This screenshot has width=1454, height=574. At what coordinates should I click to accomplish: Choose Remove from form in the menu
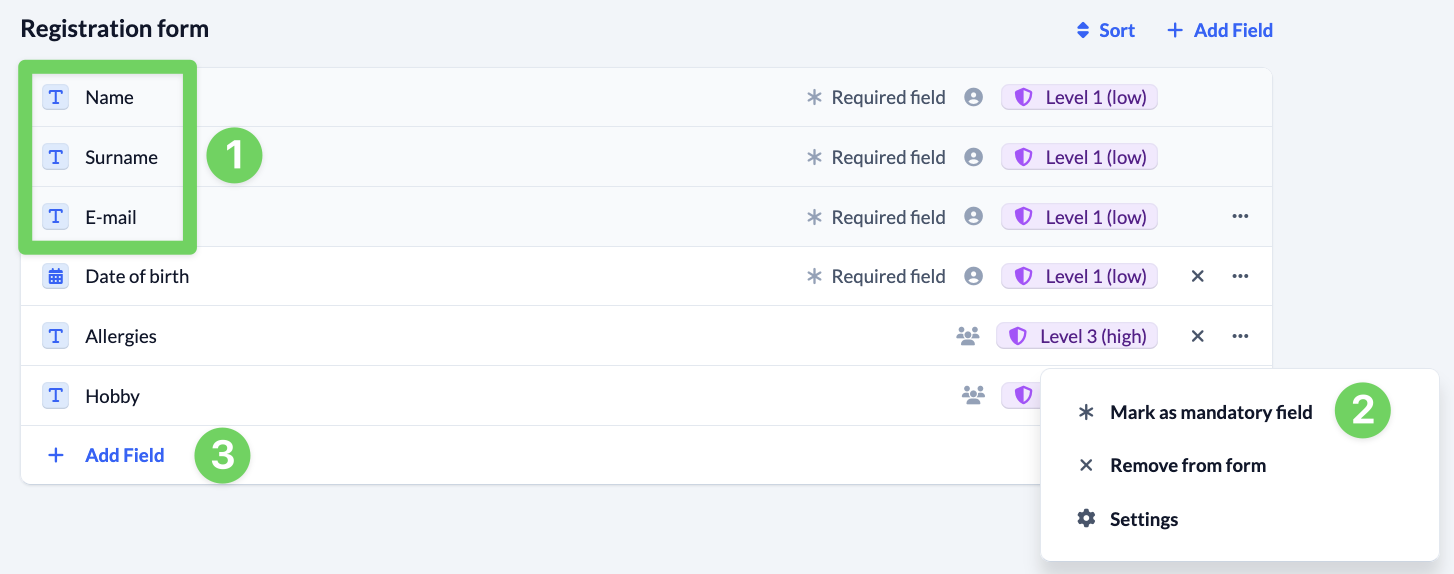pyautogui.click(x=1187, y=465)
